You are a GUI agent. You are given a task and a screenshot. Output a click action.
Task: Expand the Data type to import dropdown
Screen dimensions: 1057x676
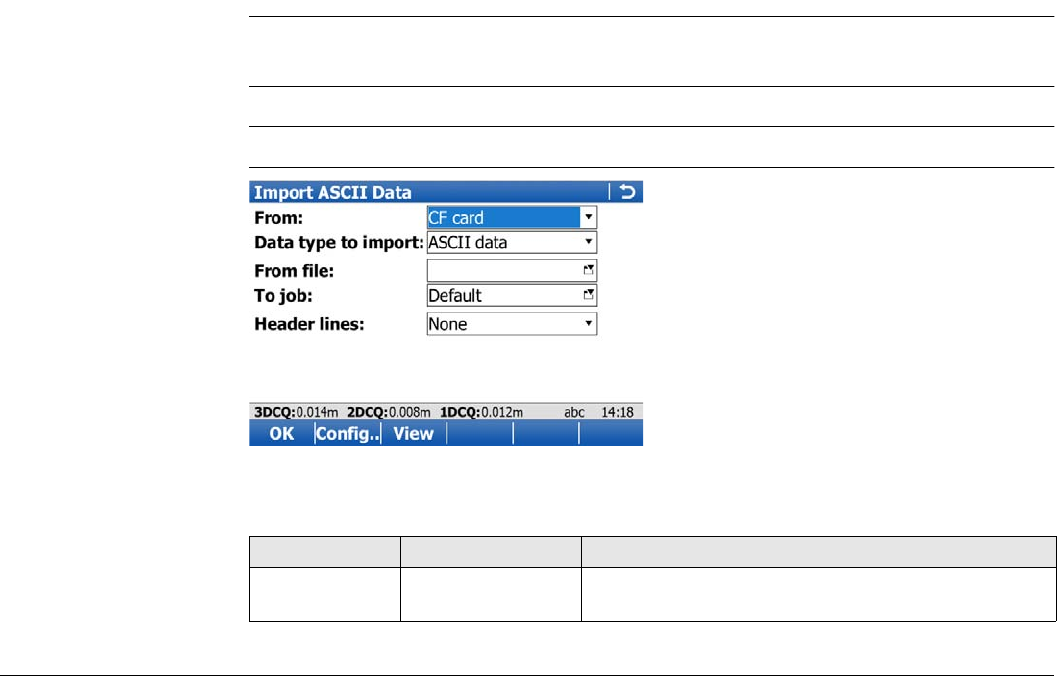tap(512, 243)
